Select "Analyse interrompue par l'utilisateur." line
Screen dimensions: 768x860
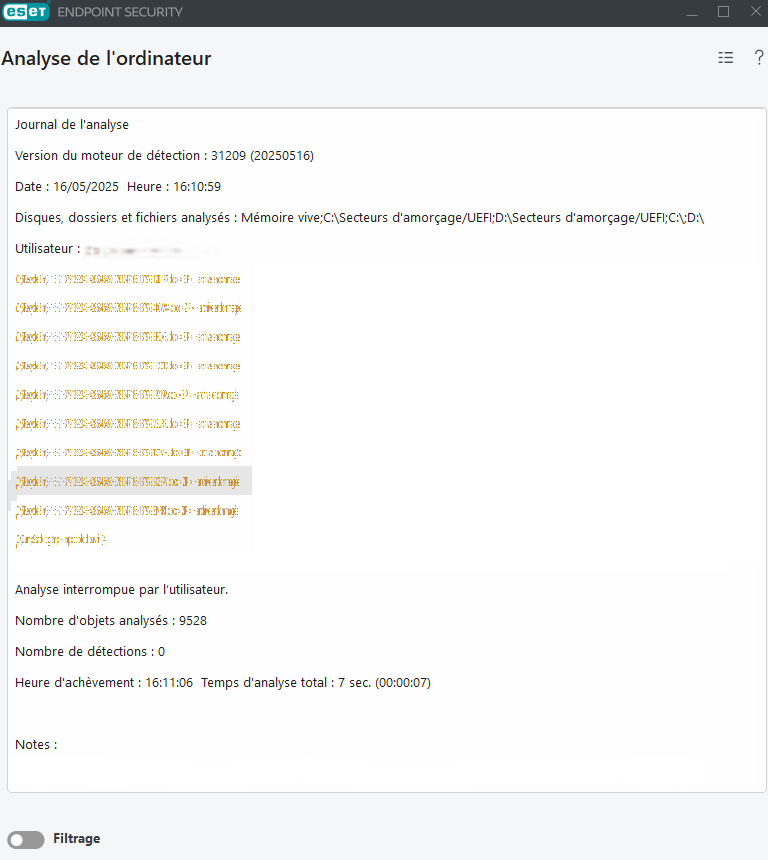coord(121,590)
